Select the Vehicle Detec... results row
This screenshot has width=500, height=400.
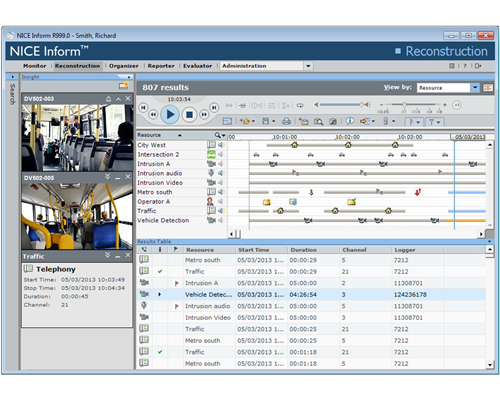click(x=311, y=295)
